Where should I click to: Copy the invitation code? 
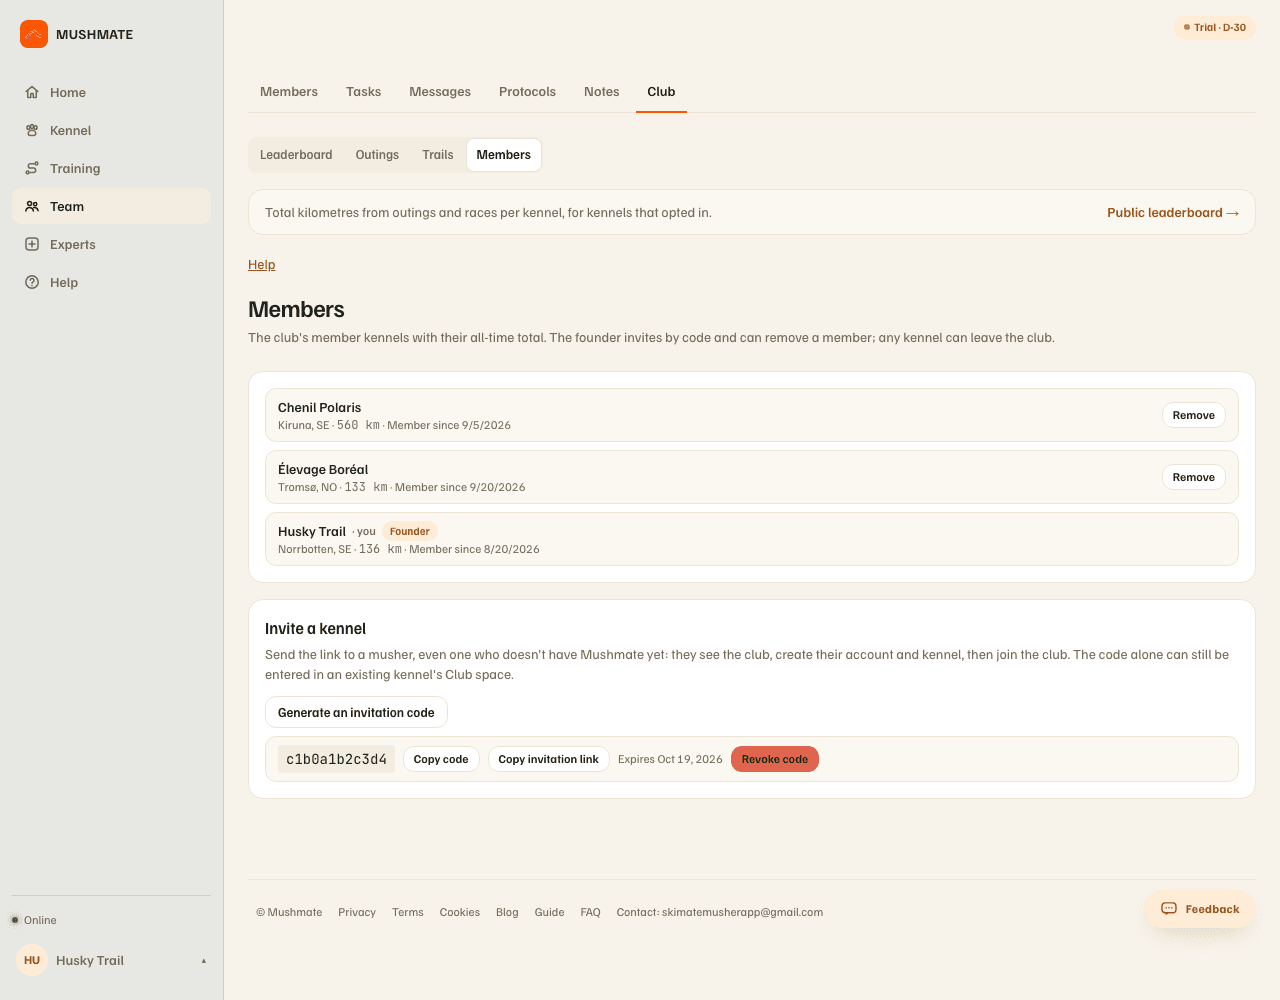(x=441, y=759)
